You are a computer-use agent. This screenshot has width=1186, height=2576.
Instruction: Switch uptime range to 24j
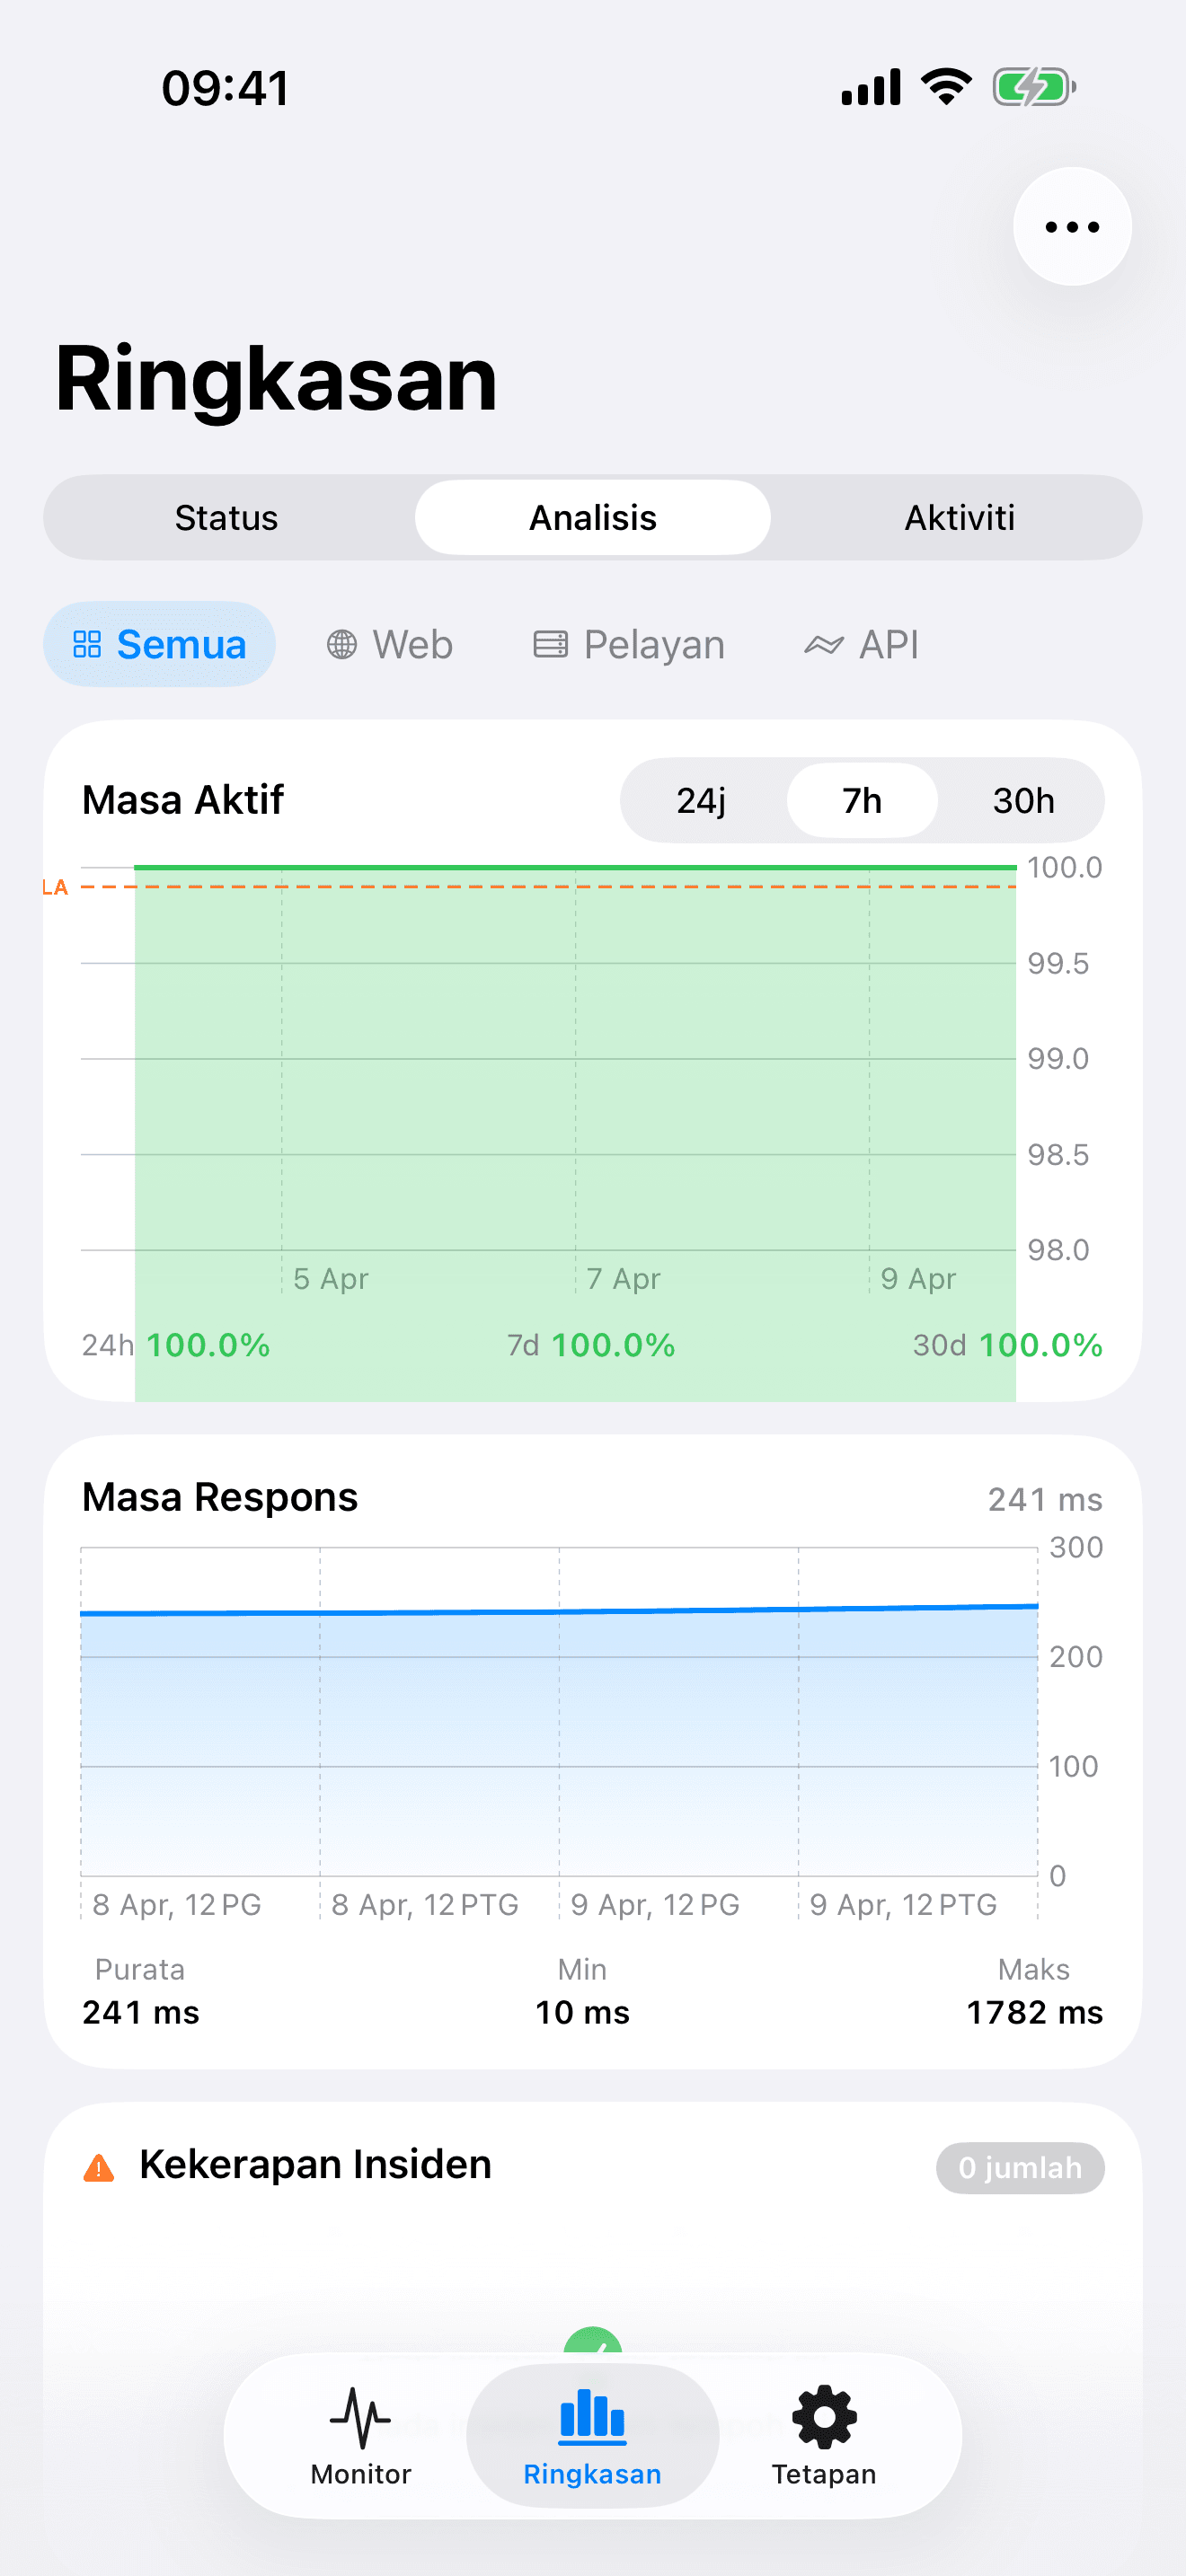point(701,801)
